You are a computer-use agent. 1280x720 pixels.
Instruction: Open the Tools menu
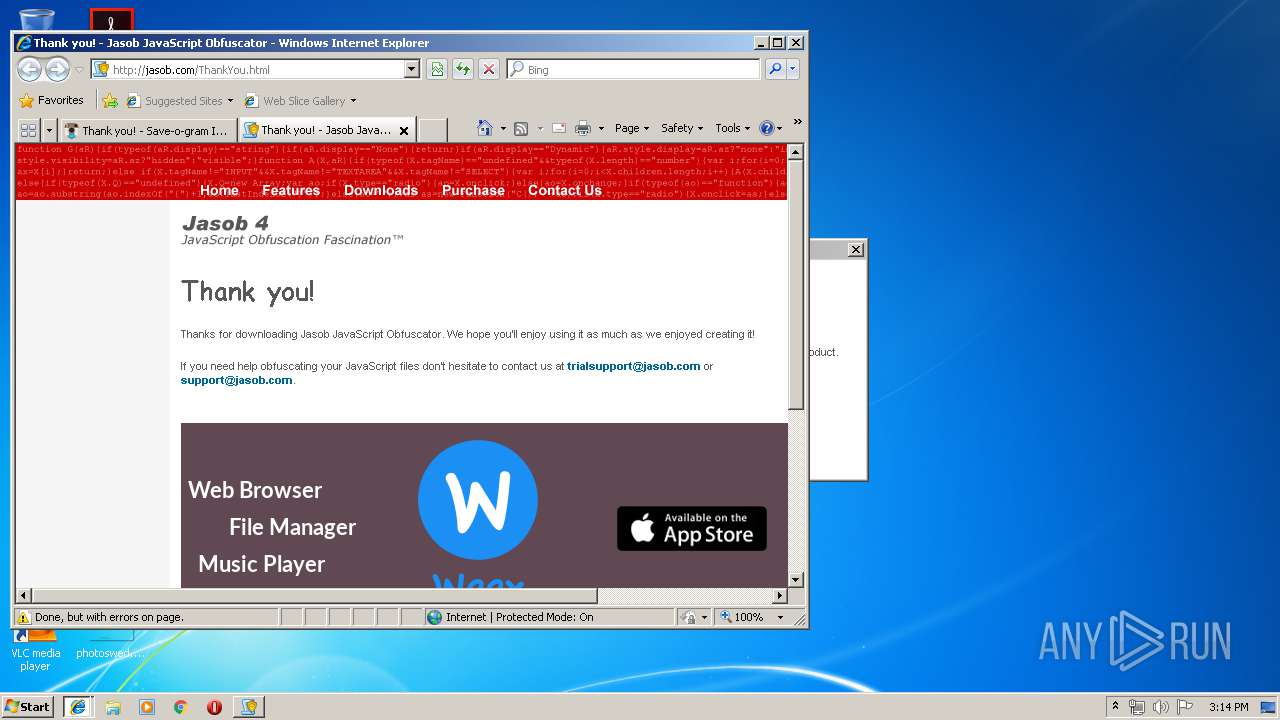pos(732,128)
